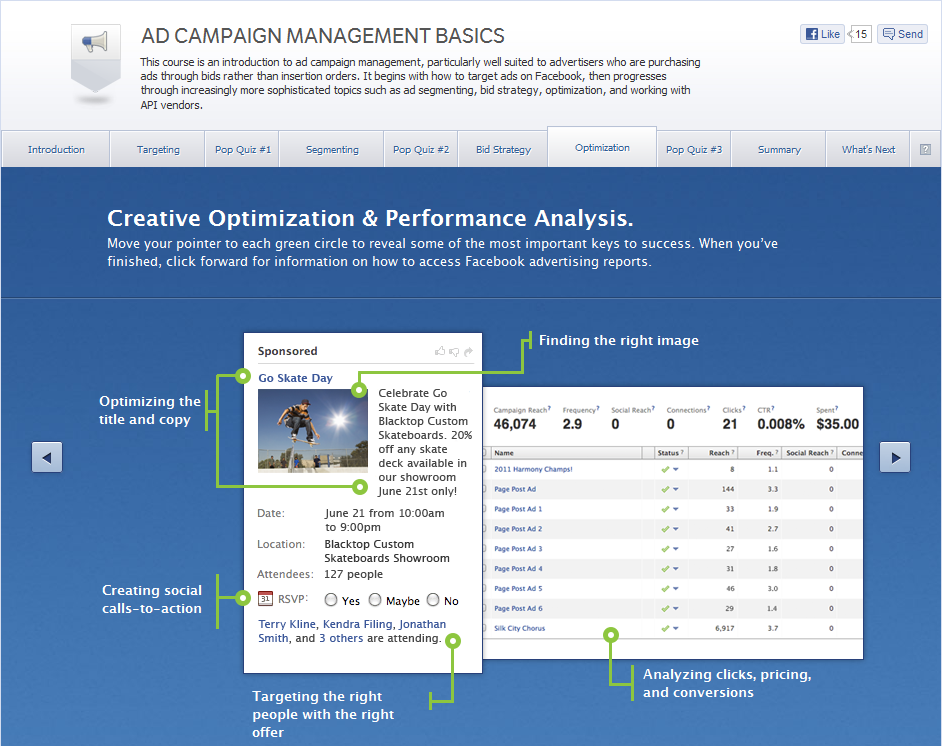Open status dropdown in the 144-reach row
The width and height of the screenshot is (942, 746).
(676, 490)
